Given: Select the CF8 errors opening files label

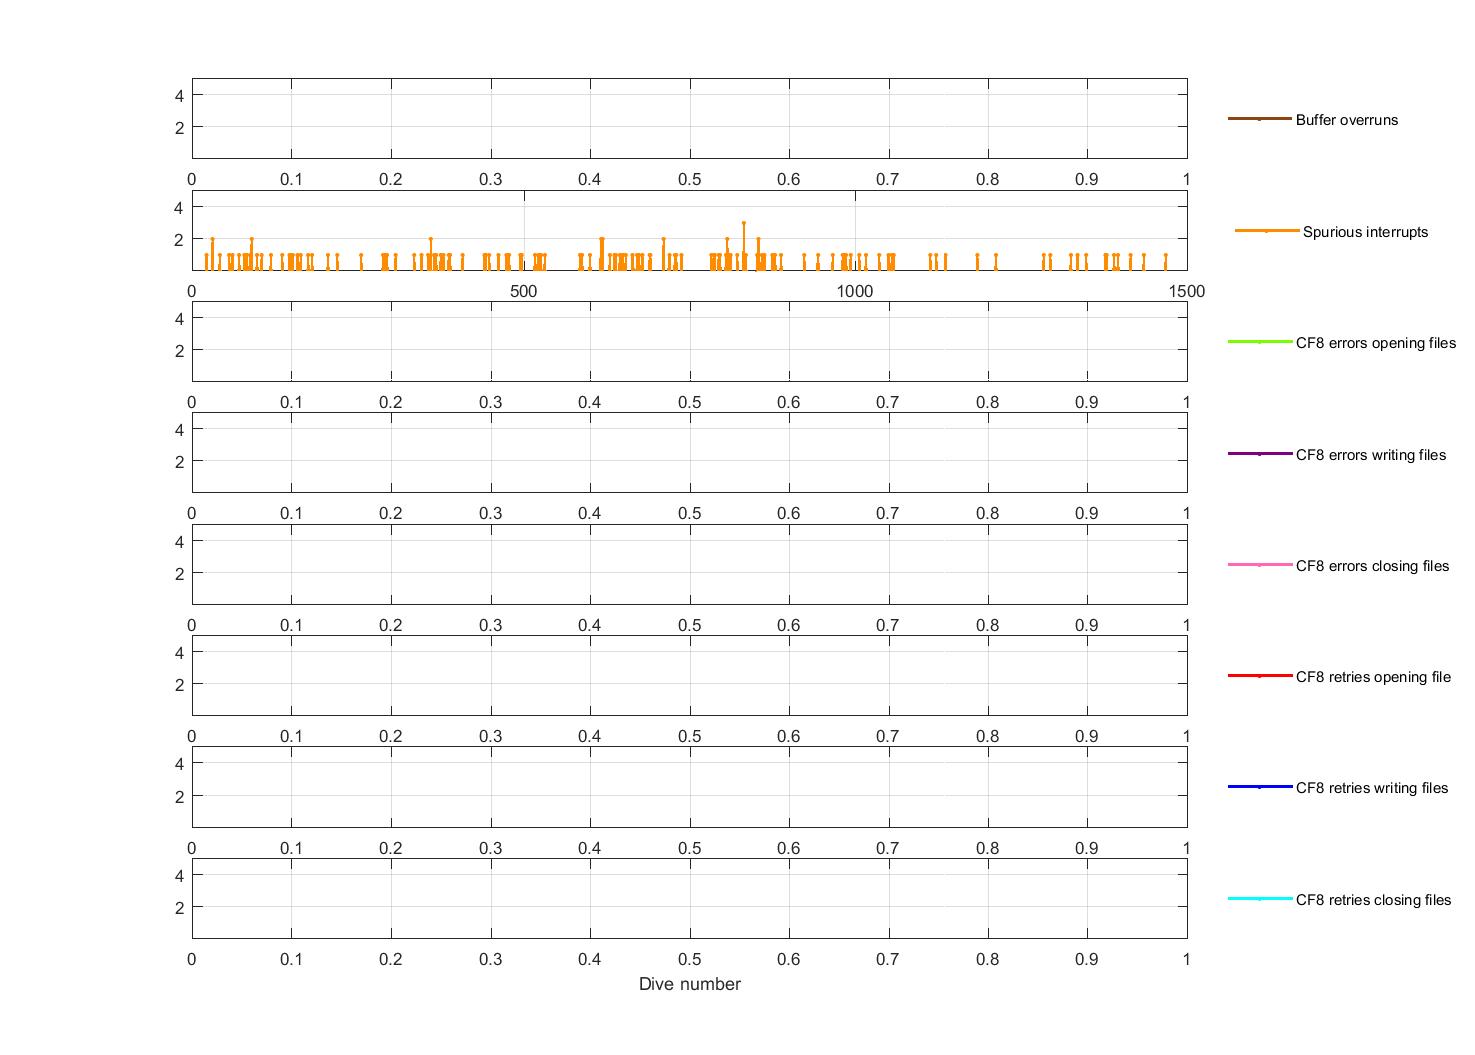Looking at the screenshot, I should click(1376, 343).
